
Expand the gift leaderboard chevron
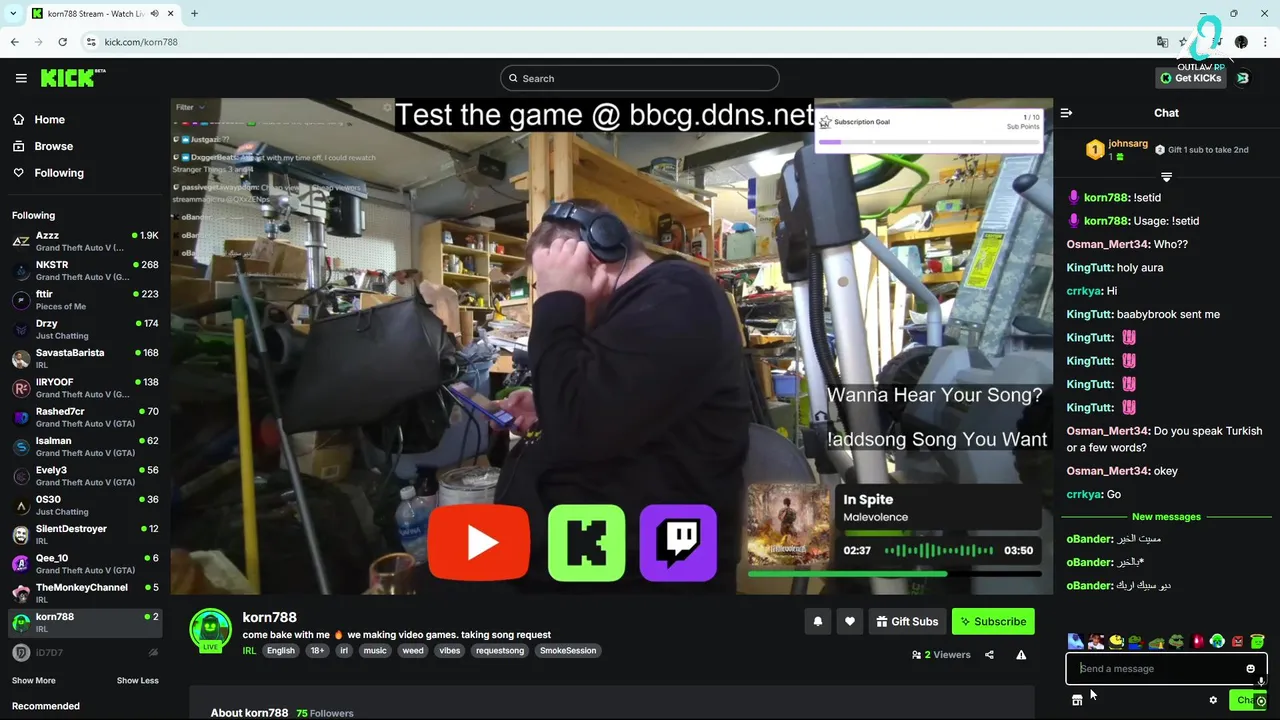(x=1166, y=177)
